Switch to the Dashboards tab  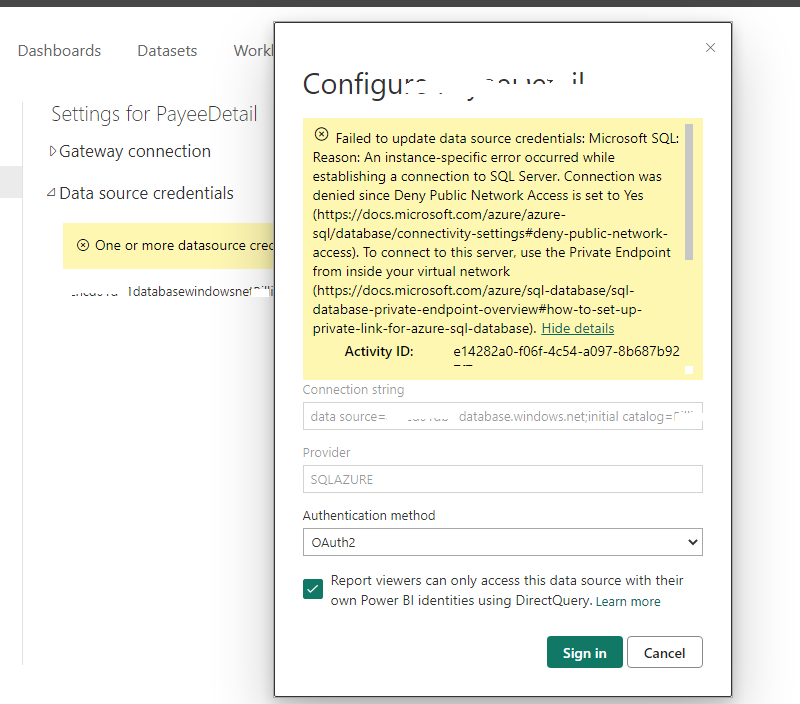(59, 51)
